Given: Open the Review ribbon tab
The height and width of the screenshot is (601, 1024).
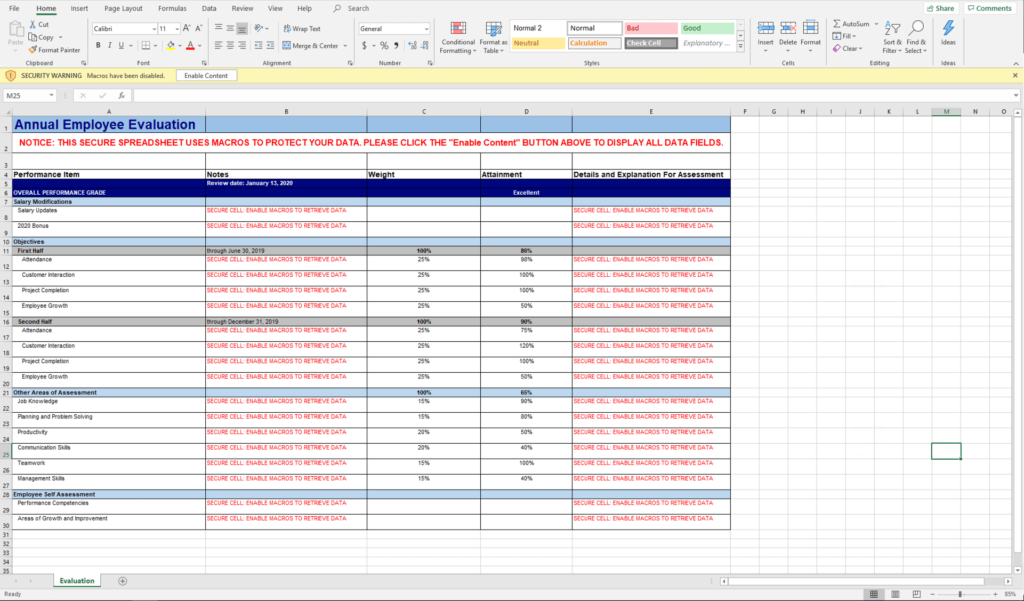Looking at the screenshot, I should pos(242,8).
